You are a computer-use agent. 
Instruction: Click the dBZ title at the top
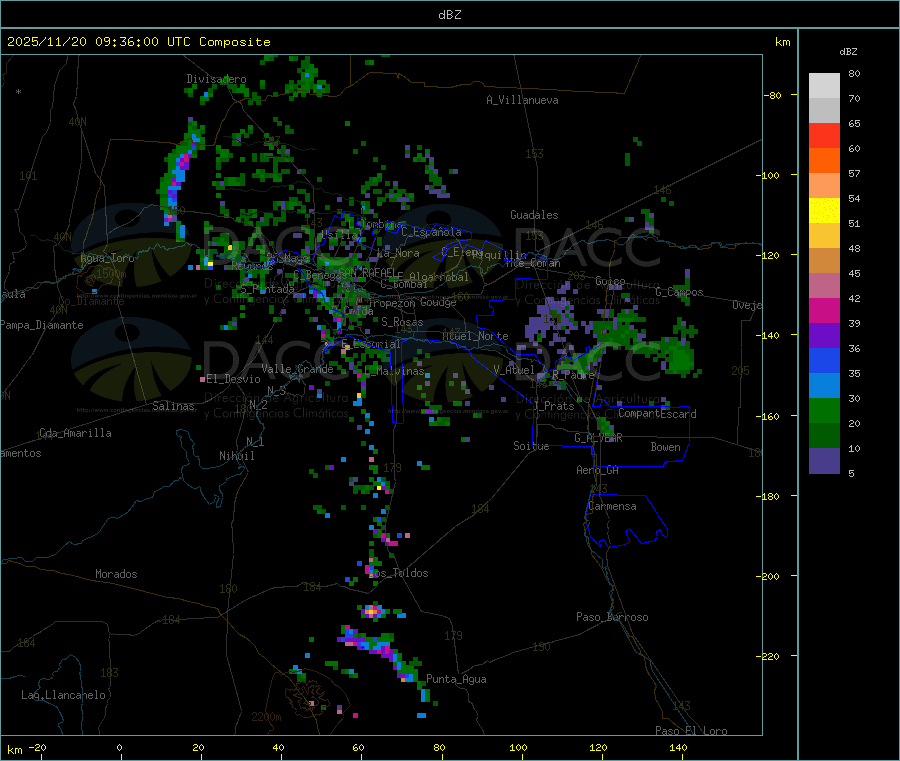click(449, 15)
